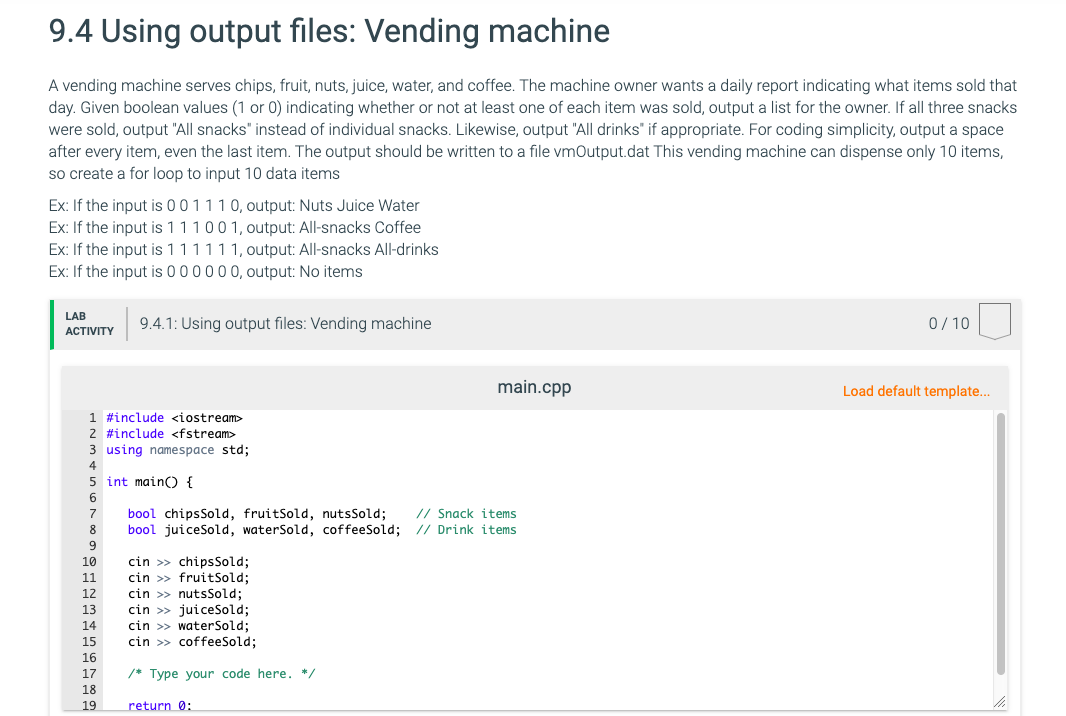The height and width of the screenshot is (716, 1066).
Task: Click the LAB ACTIVITY label
Action: 89,324
